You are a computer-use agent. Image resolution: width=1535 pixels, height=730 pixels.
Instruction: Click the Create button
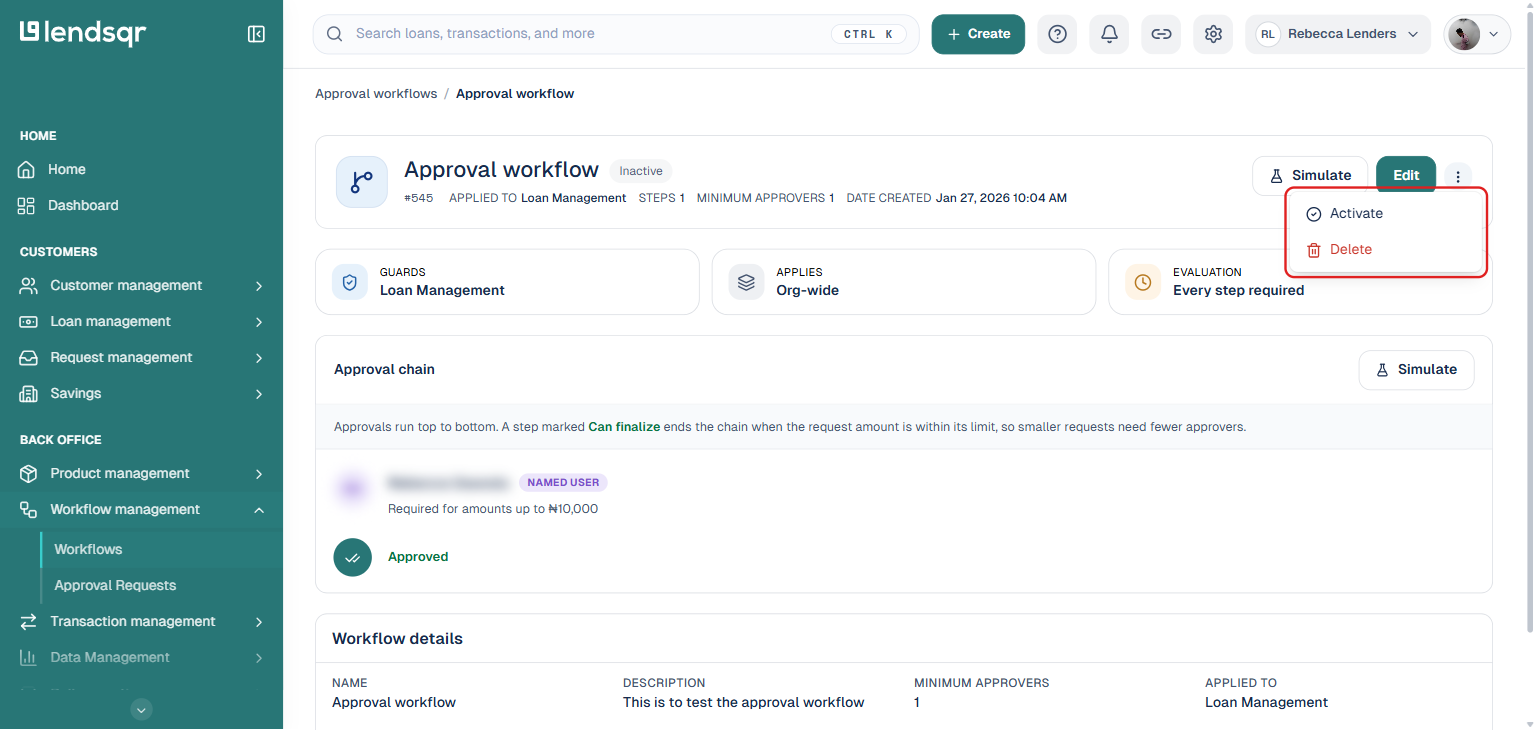tap(978, 34)
